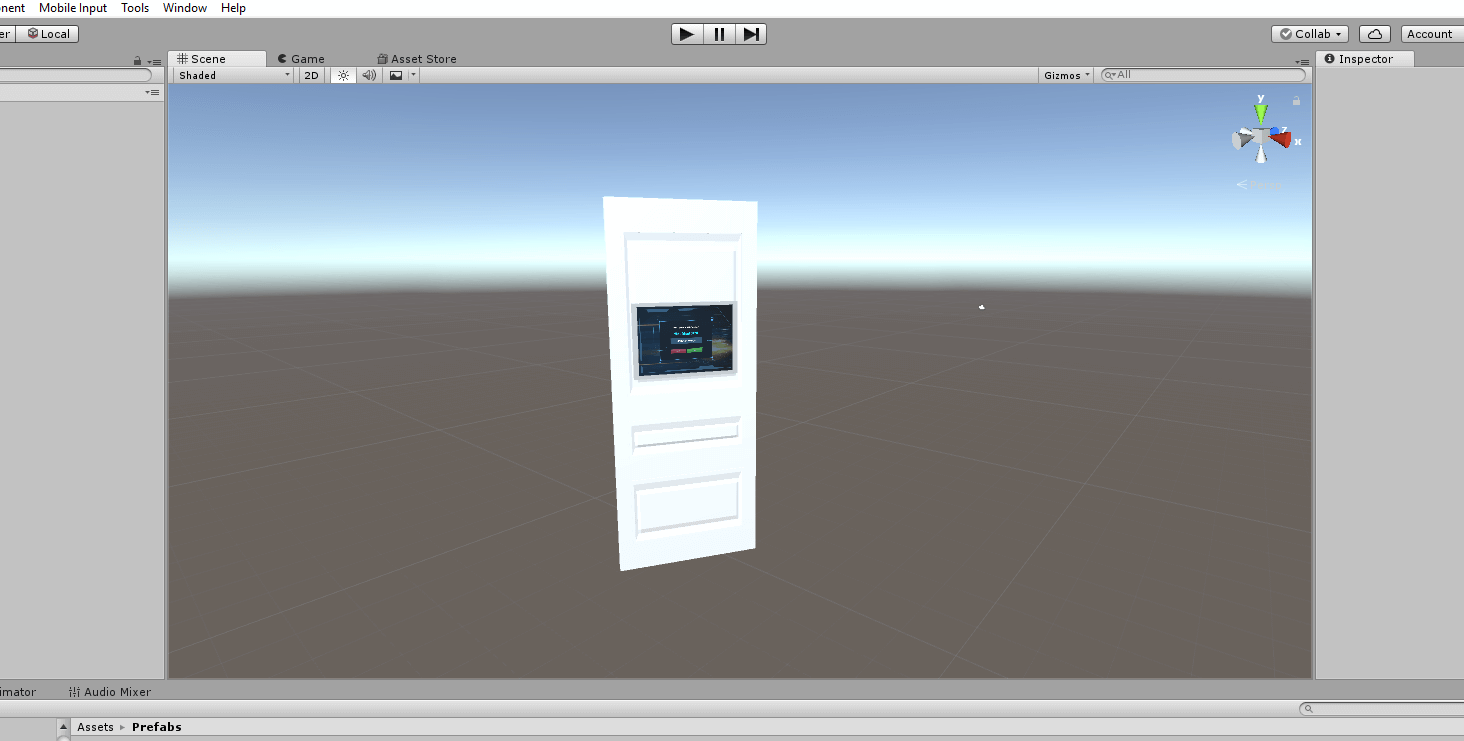Open the Gizmos dropdown
Screen dimensions: 1464x741
tap(1064, 74)
